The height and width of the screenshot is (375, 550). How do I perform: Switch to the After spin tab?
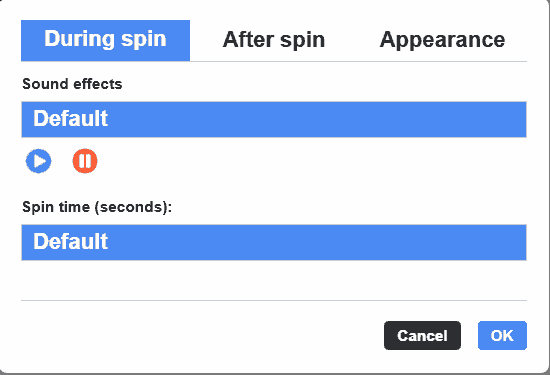coord(274,40)
